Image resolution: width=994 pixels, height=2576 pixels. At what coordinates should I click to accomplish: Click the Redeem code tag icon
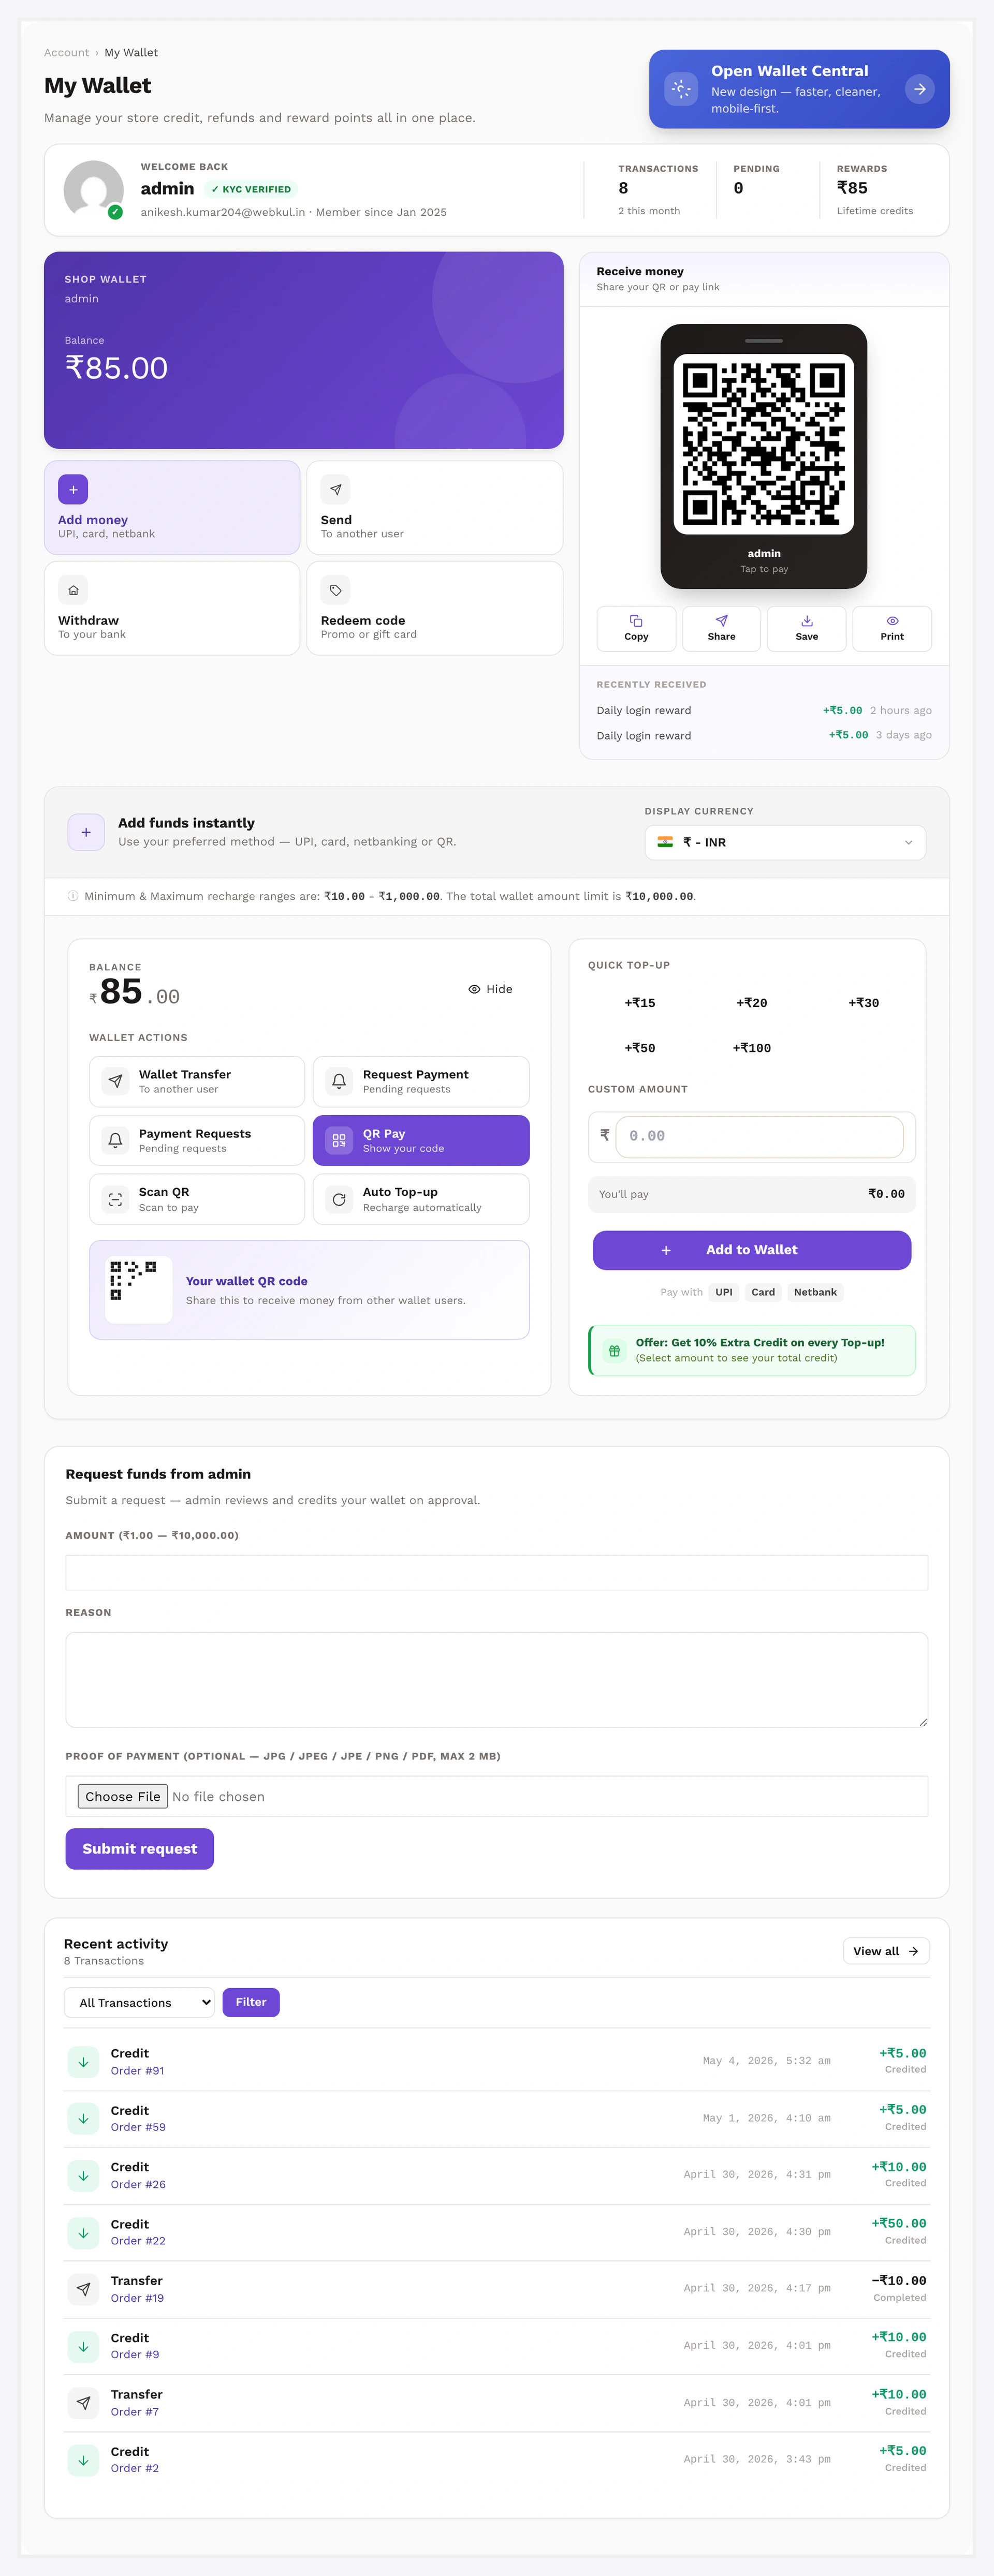click(x=336, y=590)
